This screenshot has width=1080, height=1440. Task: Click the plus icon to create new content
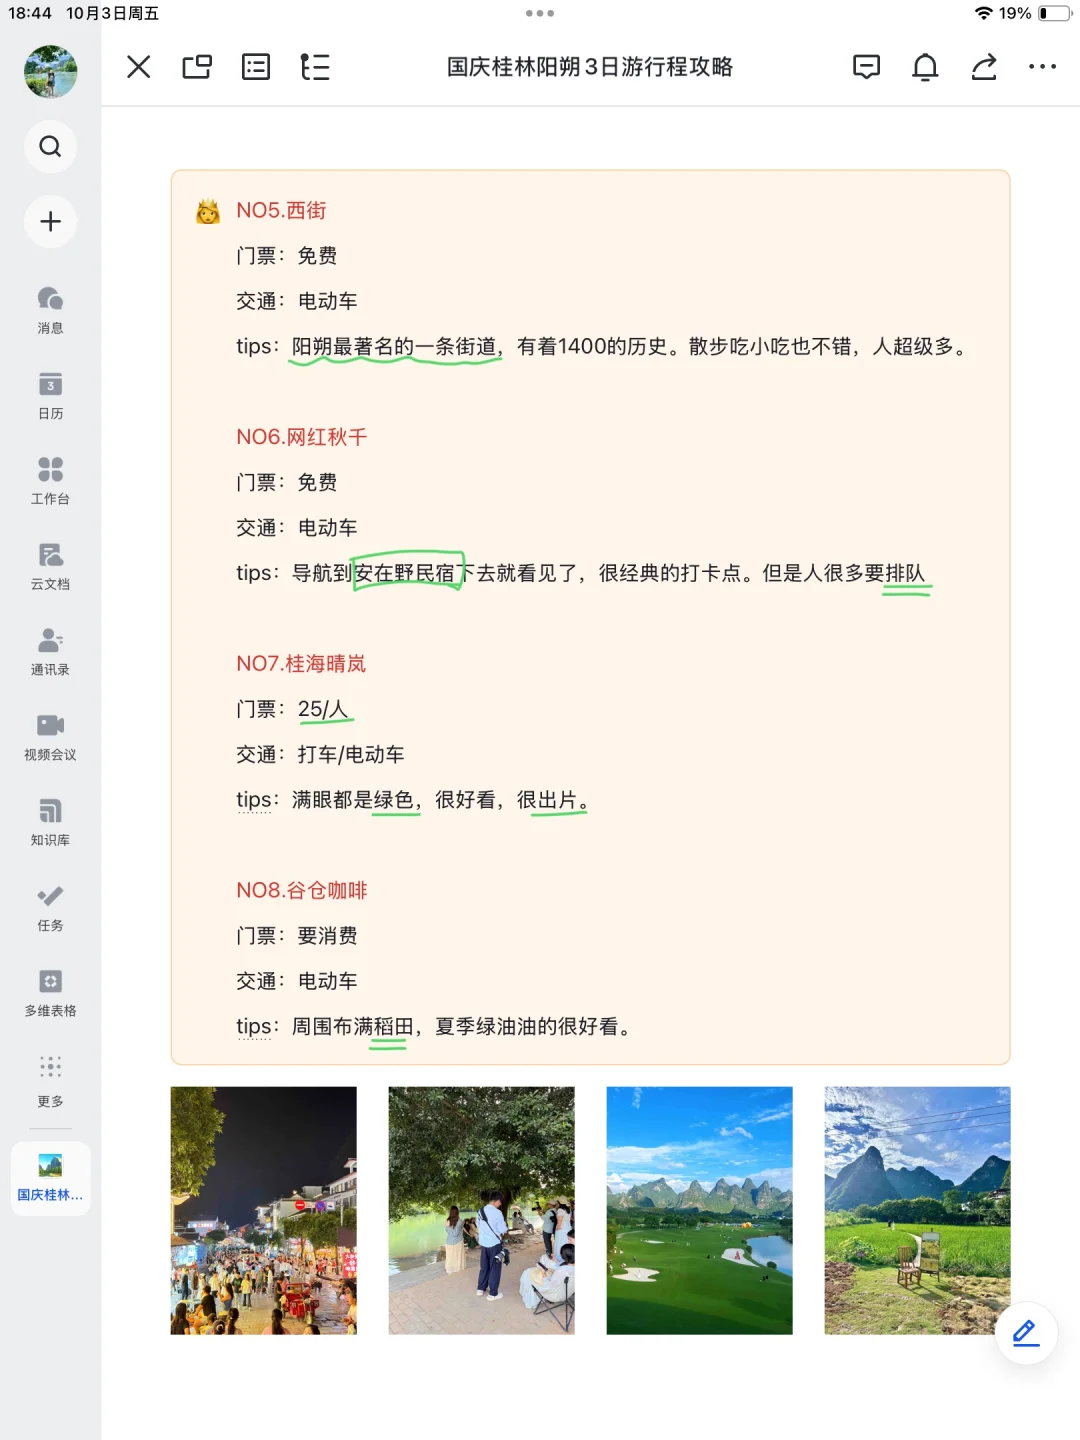coord(50,222)
